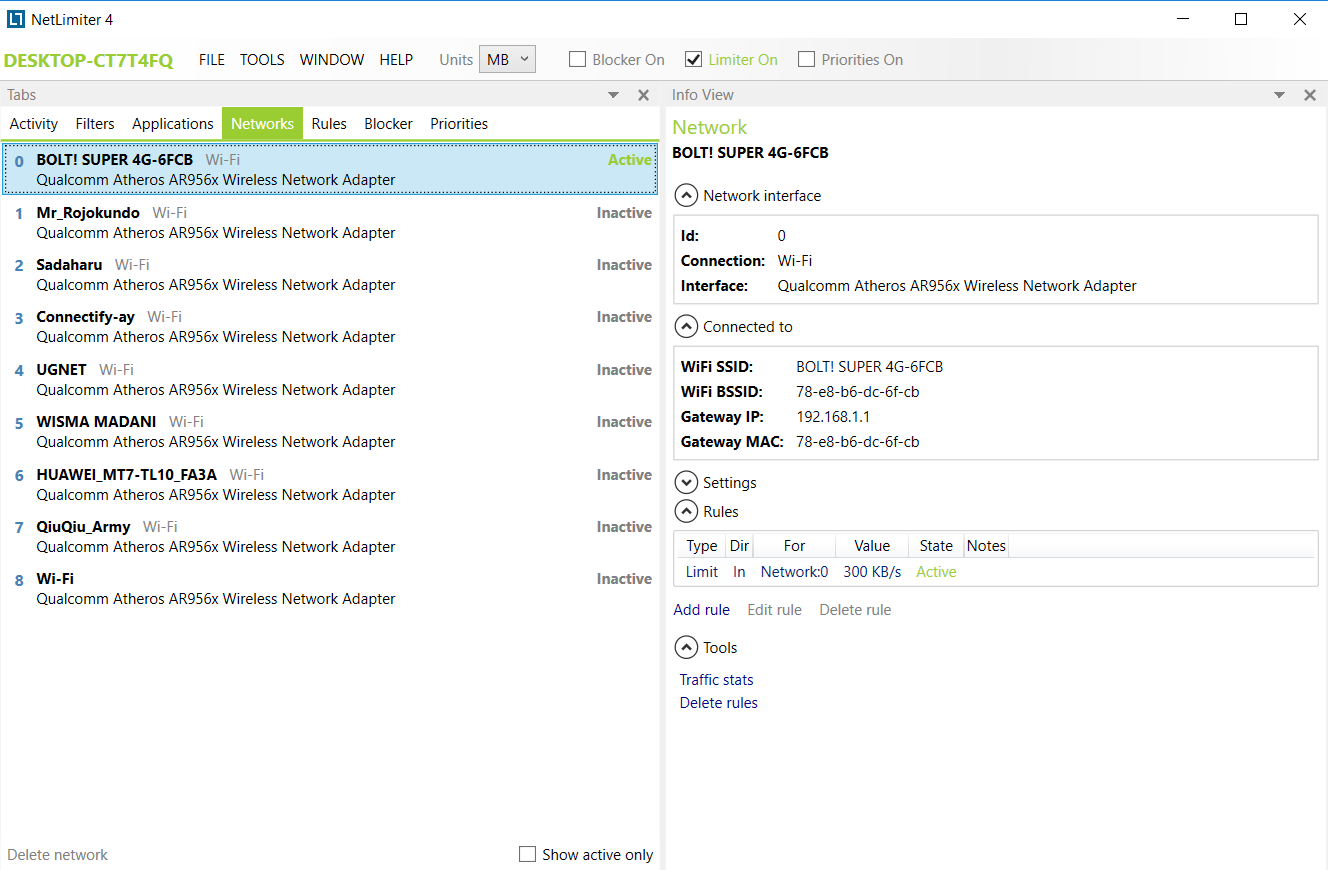This screenshot has height=870, width=1328.
Task: Click the Delete rules link
Action: (719, 703)
